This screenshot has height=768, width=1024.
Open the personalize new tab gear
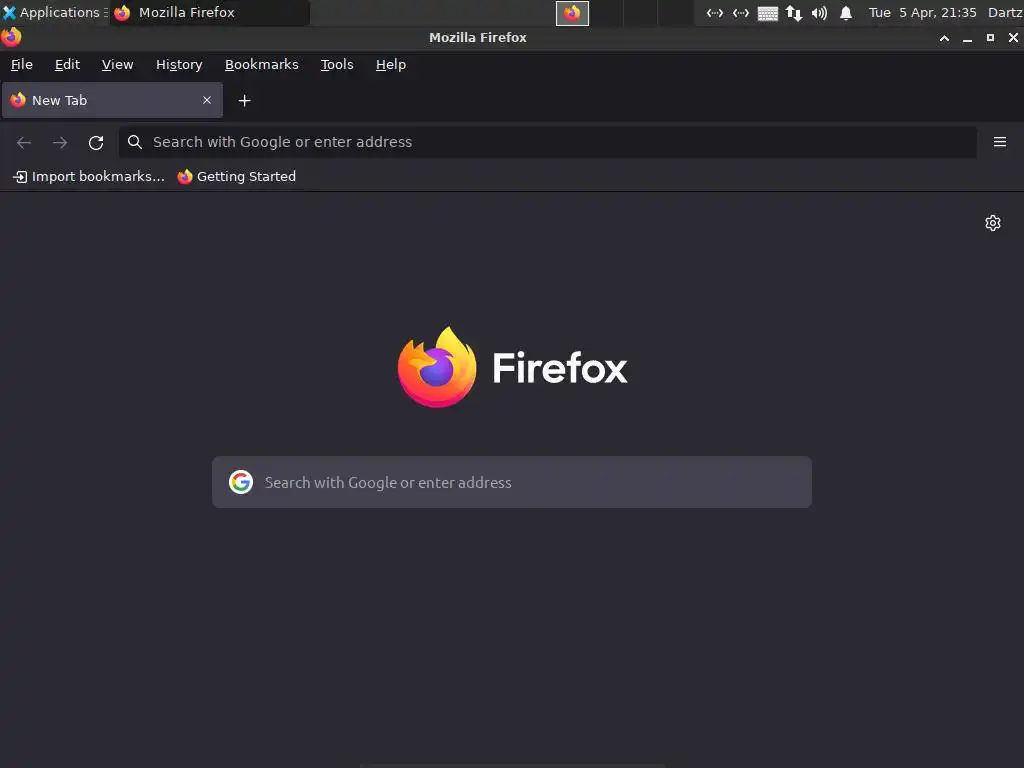point(993,223)
